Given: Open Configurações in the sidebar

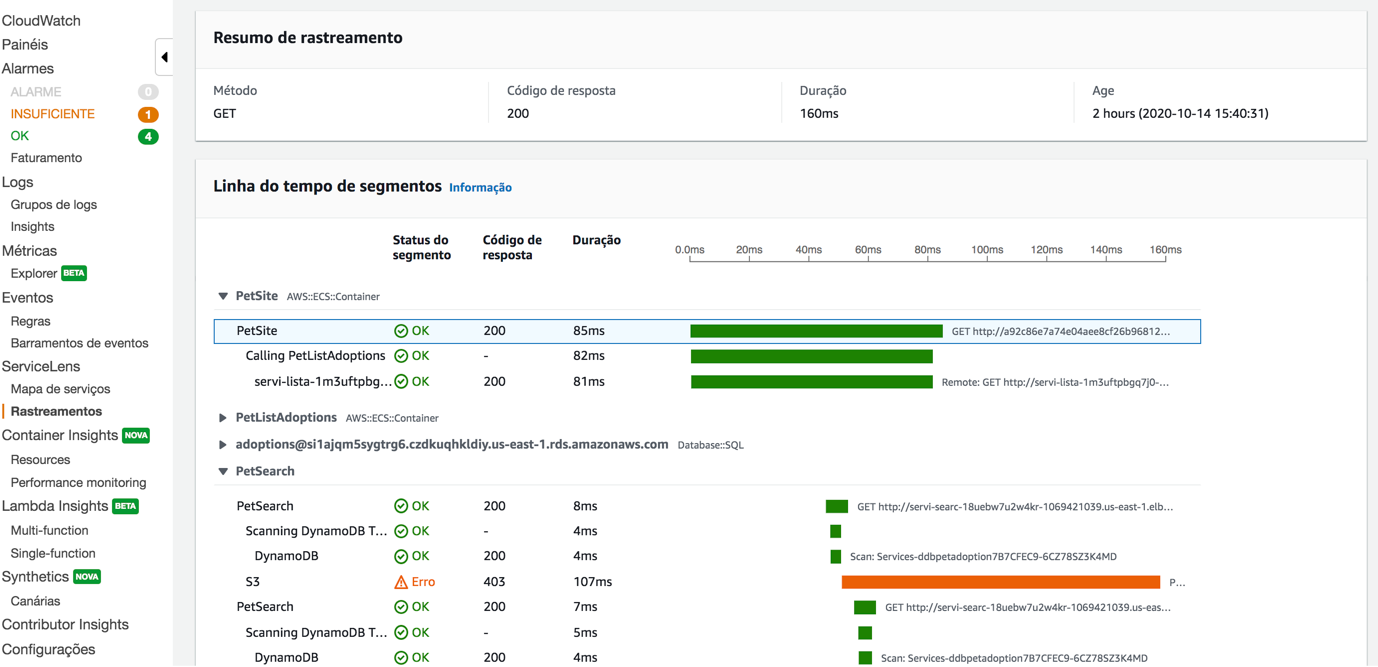Looking at the screenshot, I should [48, 649].
